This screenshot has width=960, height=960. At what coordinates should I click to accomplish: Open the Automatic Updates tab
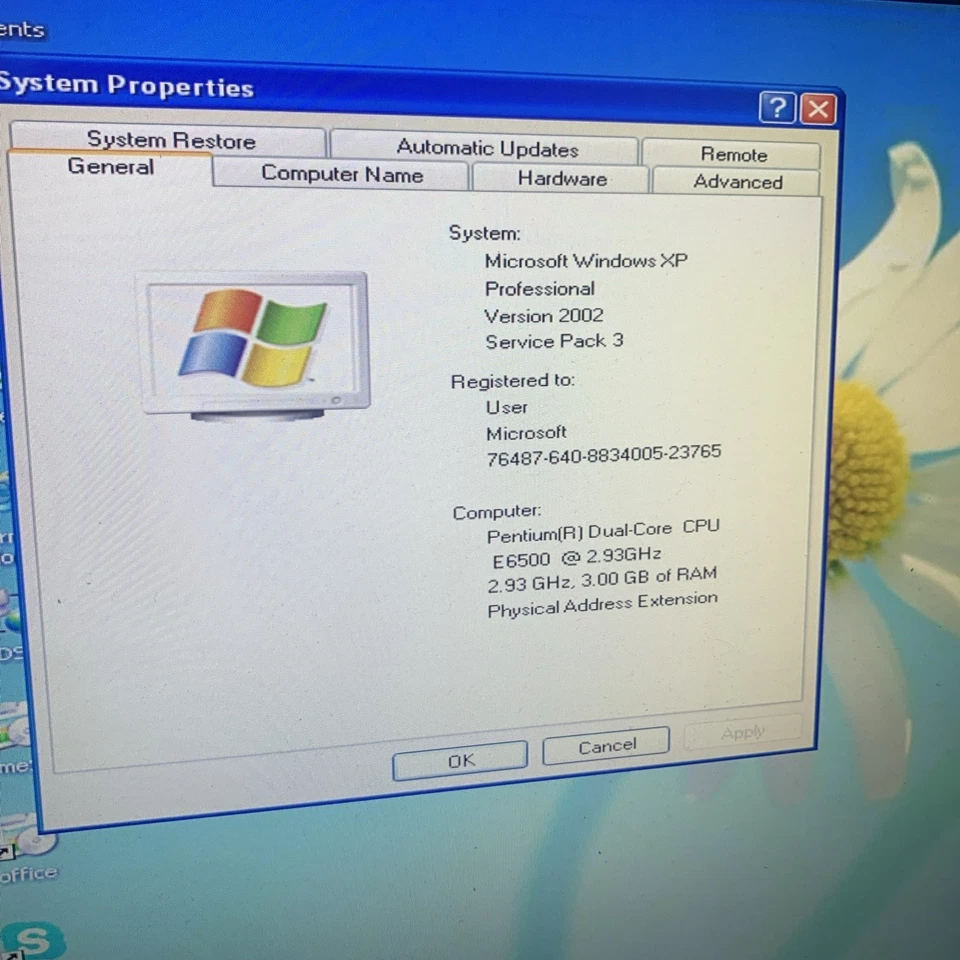487,148
